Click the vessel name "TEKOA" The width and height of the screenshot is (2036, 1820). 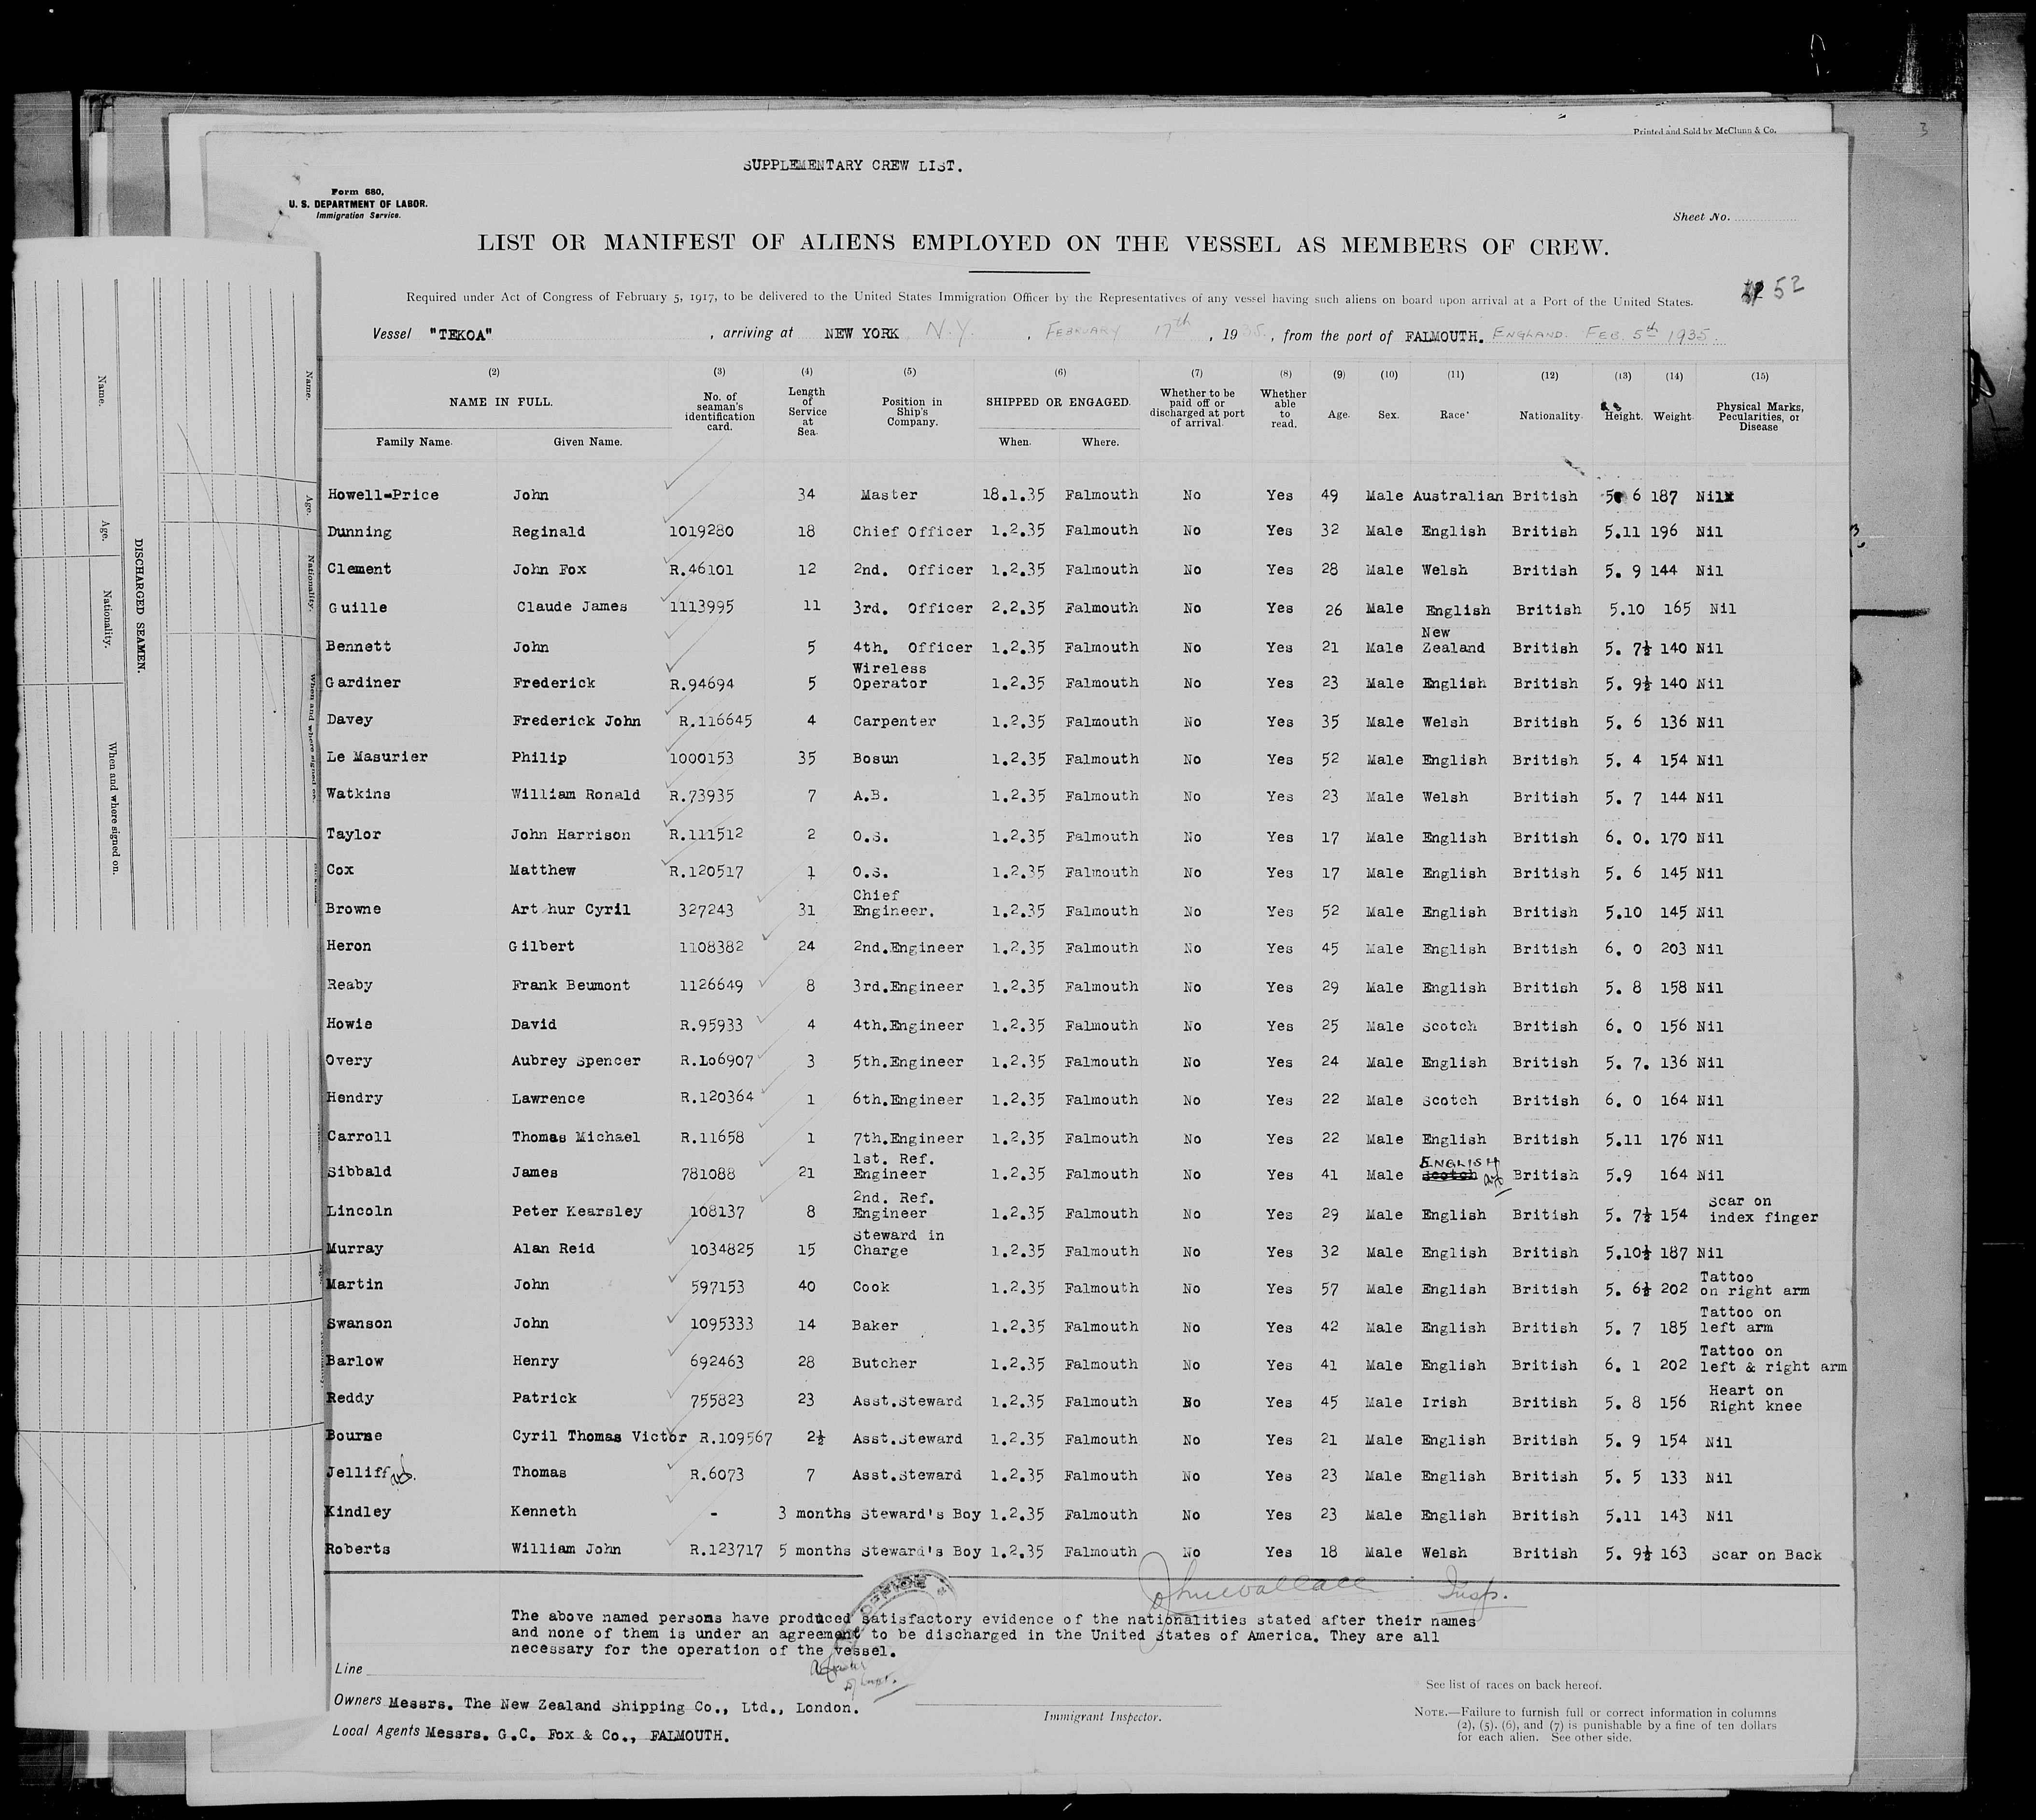tap(461, 336)
